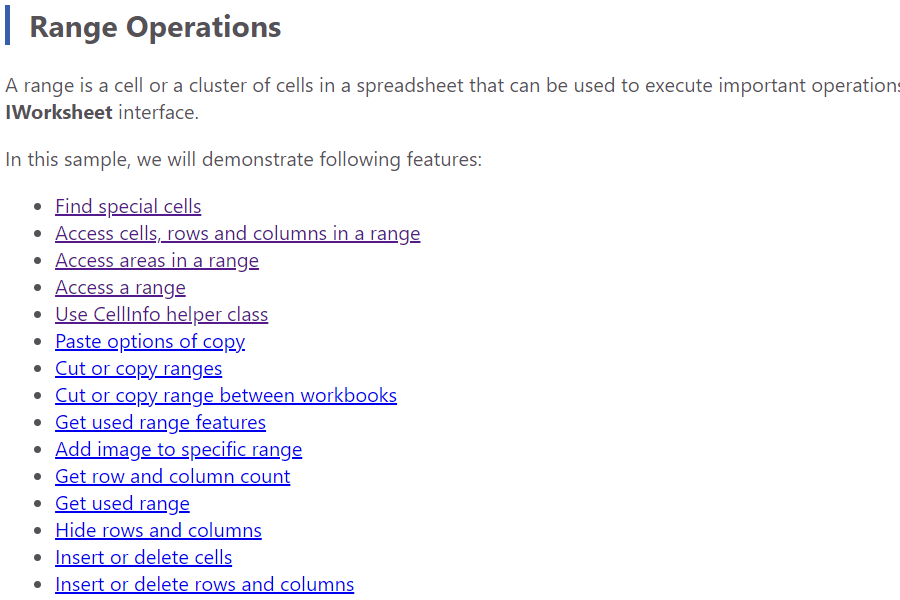Viewport: 900px width, 600px height.
Task: Click the bold IWorksheet text
Action: [x=59, y=112]
